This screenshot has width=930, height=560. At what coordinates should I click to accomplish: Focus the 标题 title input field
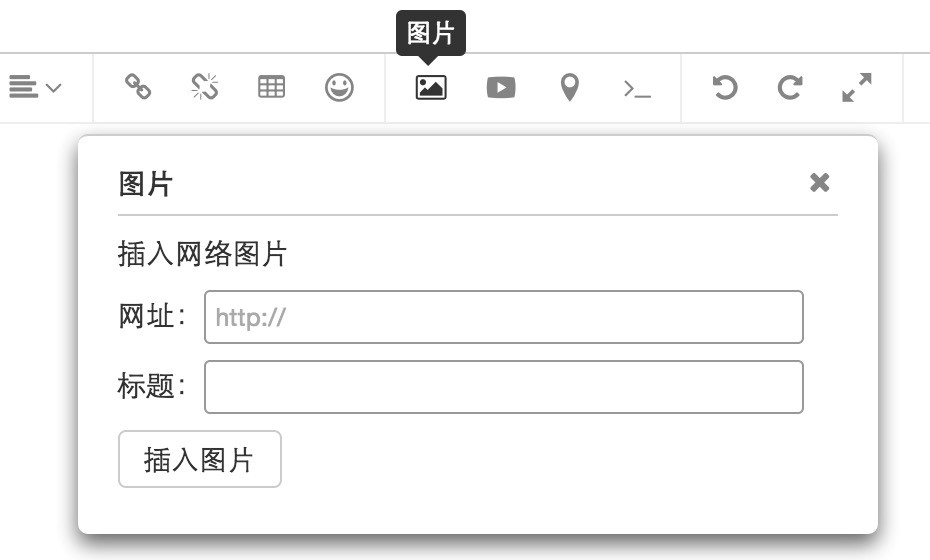[x=504, y=387]
